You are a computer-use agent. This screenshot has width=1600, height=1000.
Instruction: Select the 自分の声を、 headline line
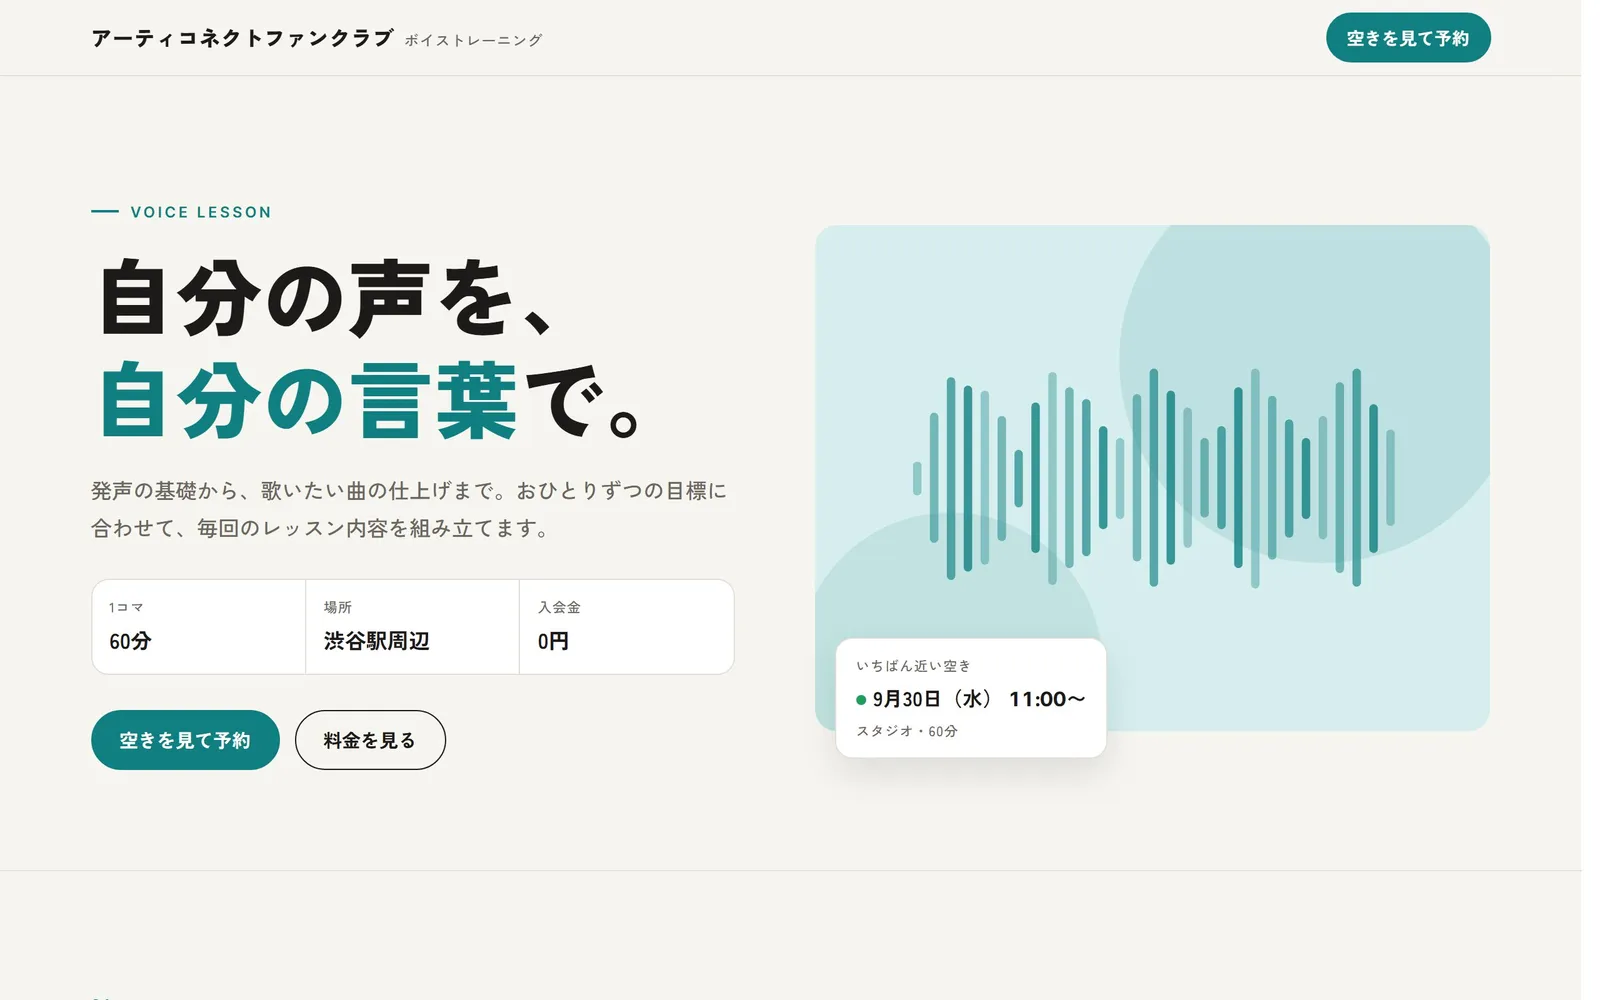coord(326,297)
